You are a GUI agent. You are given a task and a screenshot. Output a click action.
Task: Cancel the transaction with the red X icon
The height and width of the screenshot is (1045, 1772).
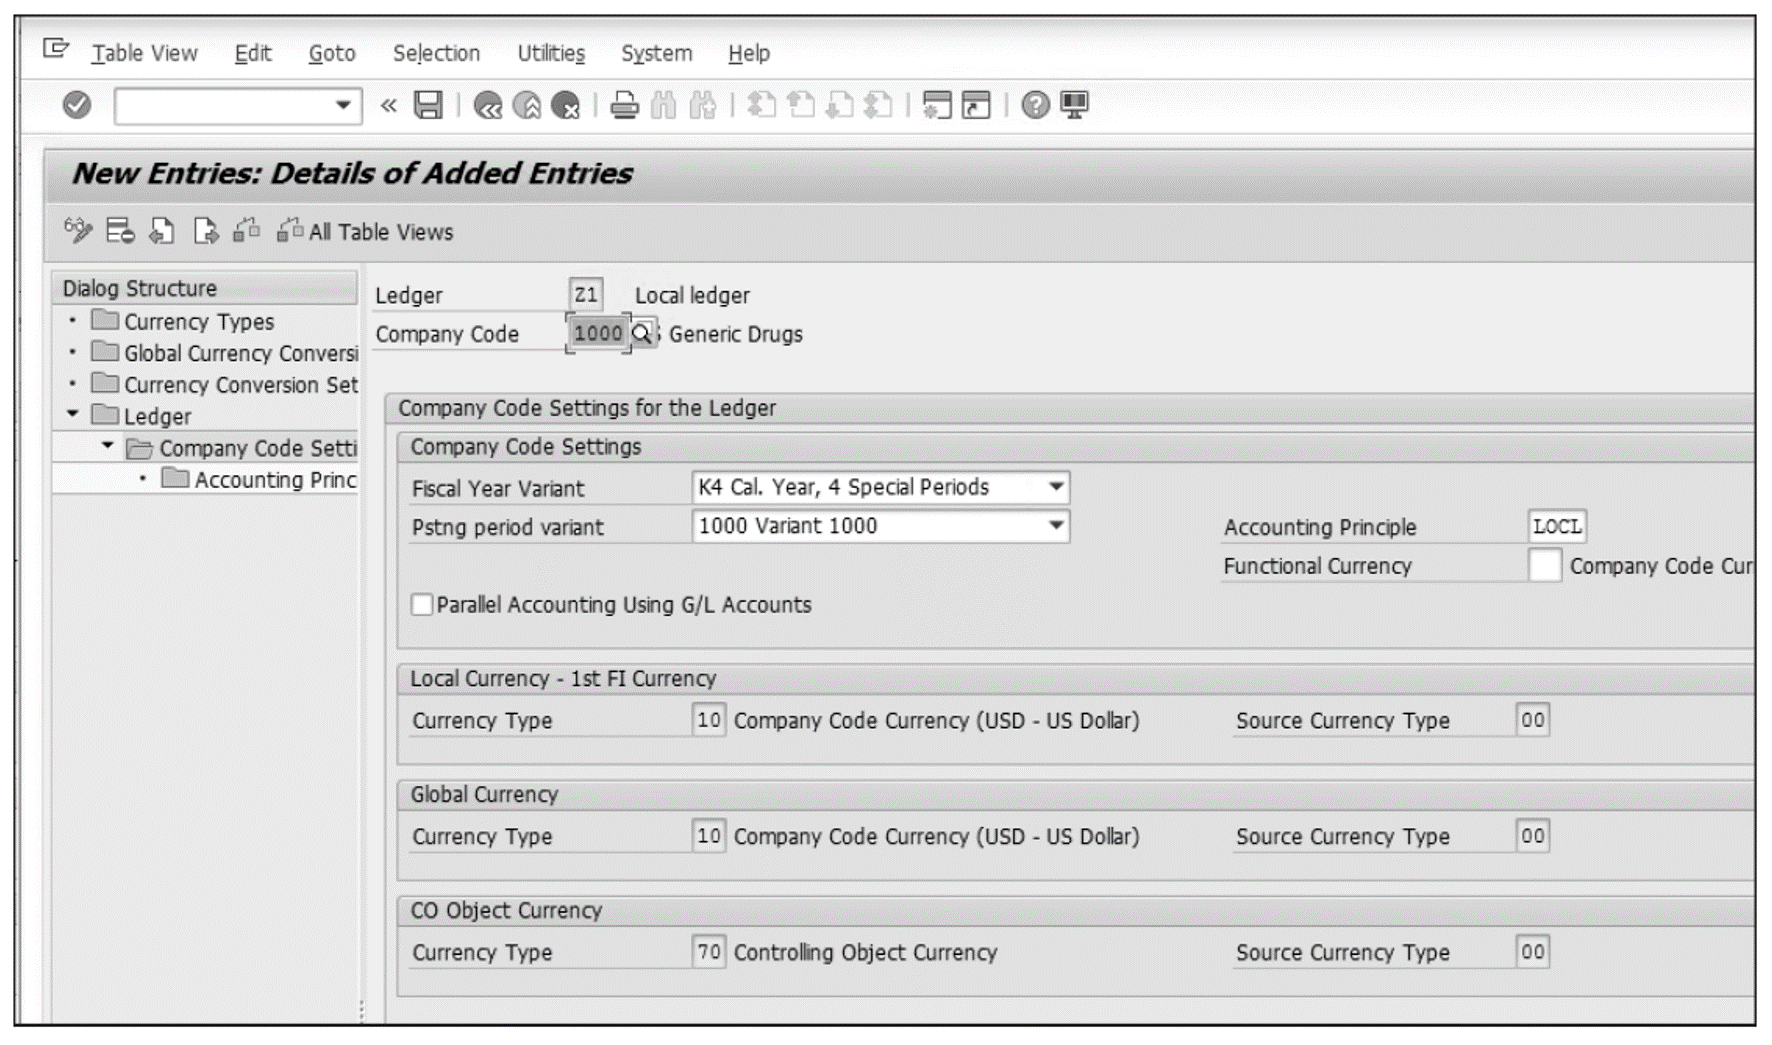tap(565, 105)
